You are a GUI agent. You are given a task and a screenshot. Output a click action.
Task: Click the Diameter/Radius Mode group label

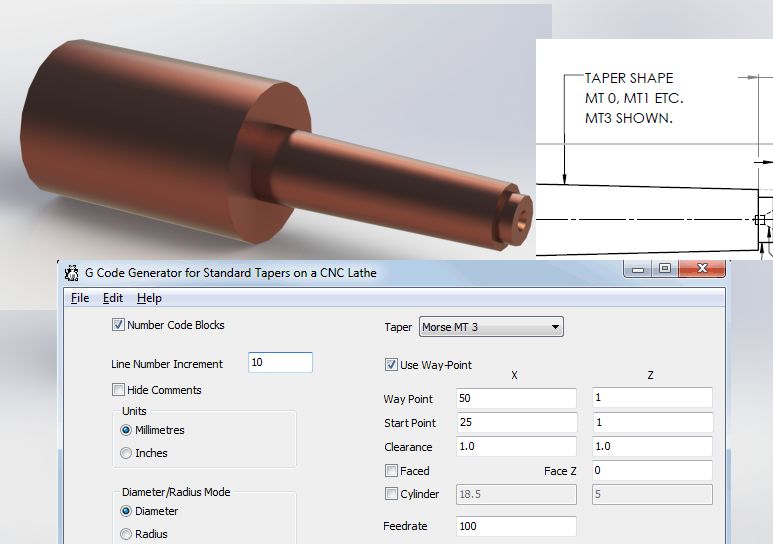coord(176,492)
